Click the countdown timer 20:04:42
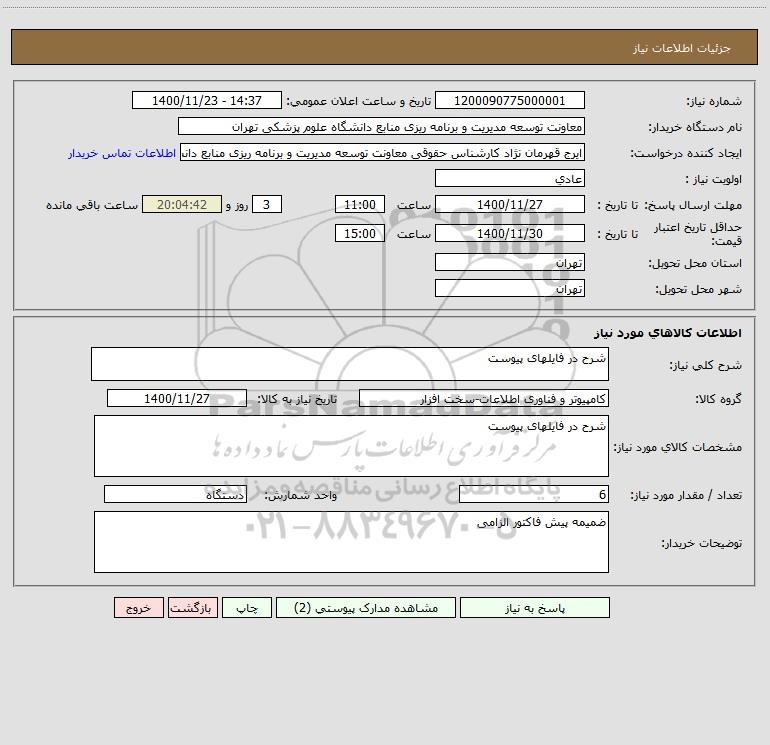Viewport: 770px width, 745px height. tap(182, 204)
